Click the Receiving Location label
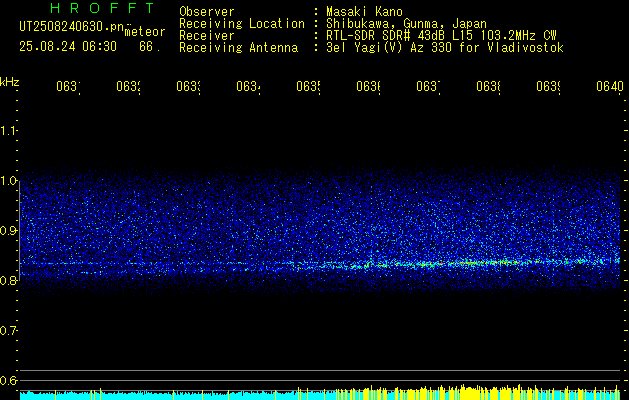Viewport: 629px width, 400px height. coord(242,24)
